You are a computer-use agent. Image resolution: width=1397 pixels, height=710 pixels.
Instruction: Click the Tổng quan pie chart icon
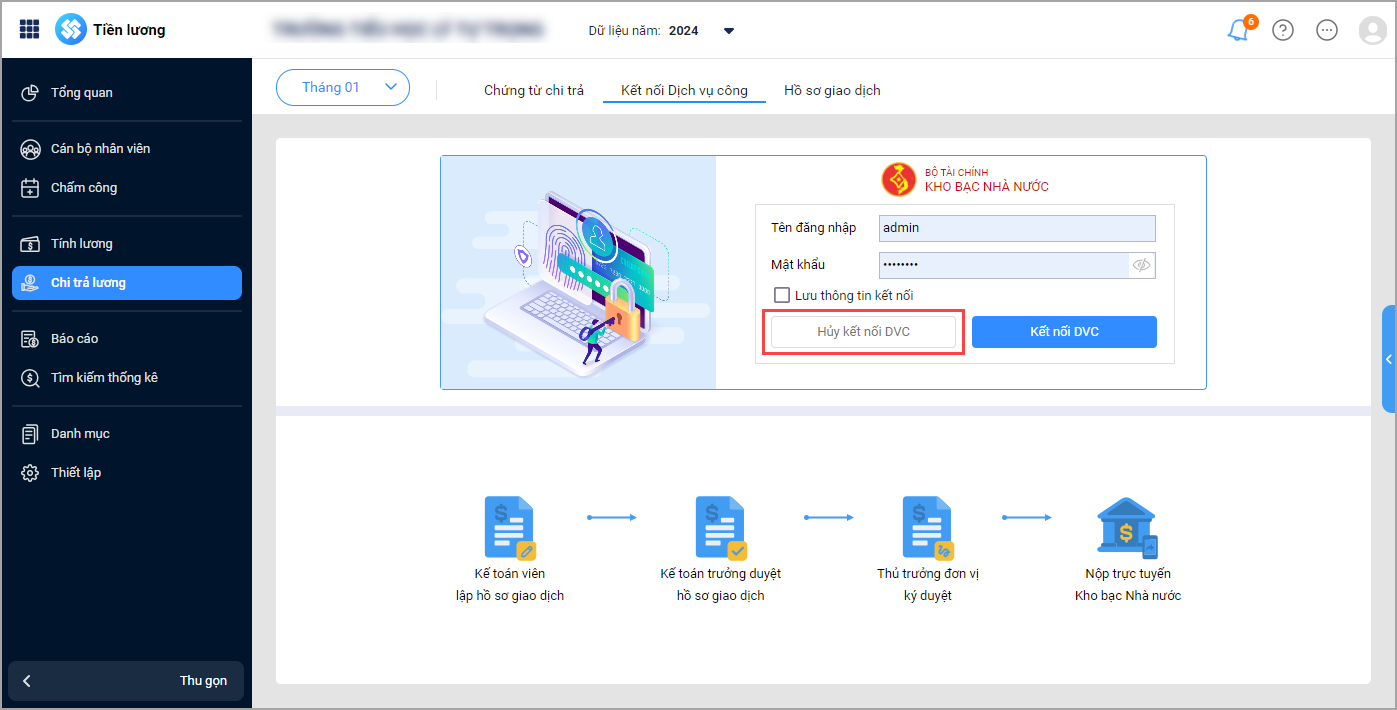tap(31, 93)
